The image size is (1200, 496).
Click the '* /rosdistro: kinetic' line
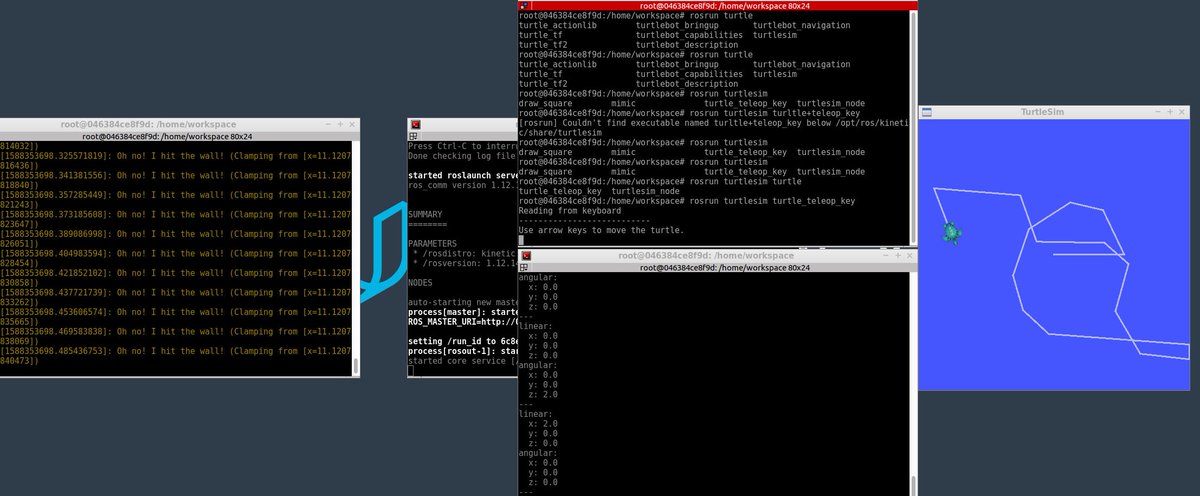pyautogui.click(x=465, y=253)
